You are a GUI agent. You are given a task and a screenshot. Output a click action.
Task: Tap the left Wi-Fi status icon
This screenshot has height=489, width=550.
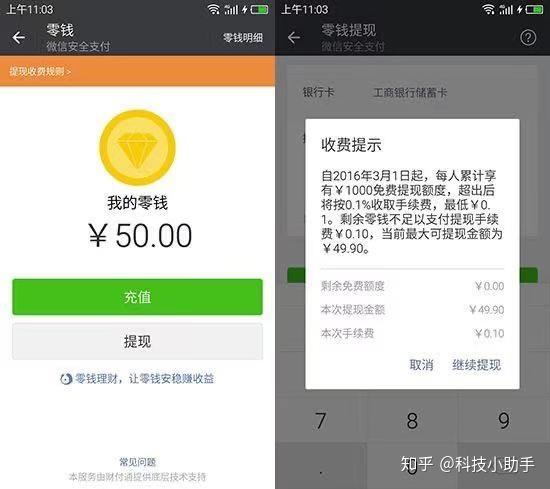click(x=213, y=9)
